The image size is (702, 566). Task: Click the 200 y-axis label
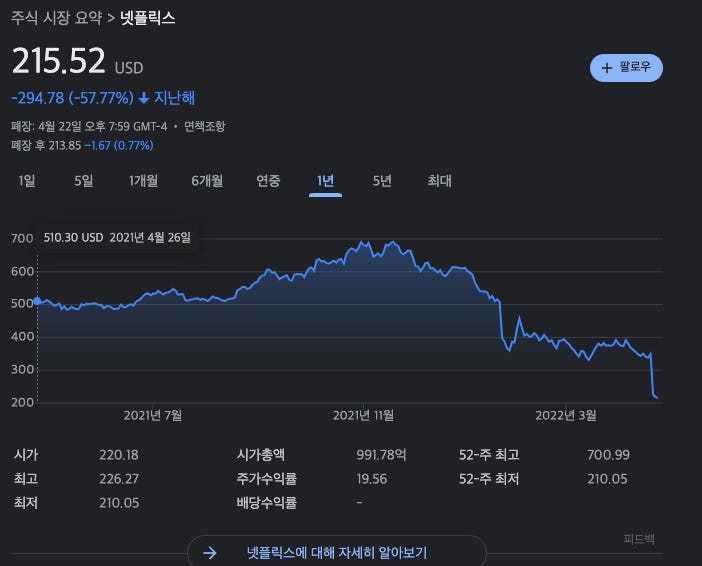click(x=22, y=402)
